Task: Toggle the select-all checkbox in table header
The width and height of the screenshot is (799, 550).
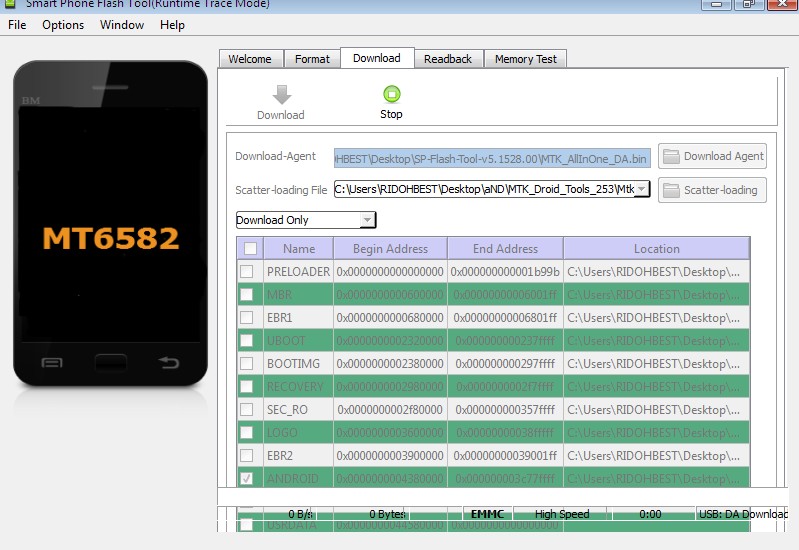Action: pyautogui.click(x=250, y=248)
